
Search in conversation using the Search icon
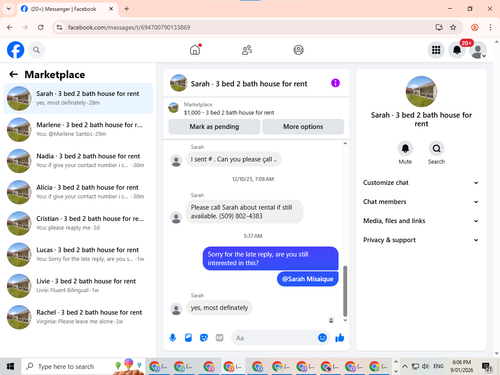click(x=436, y=148)
